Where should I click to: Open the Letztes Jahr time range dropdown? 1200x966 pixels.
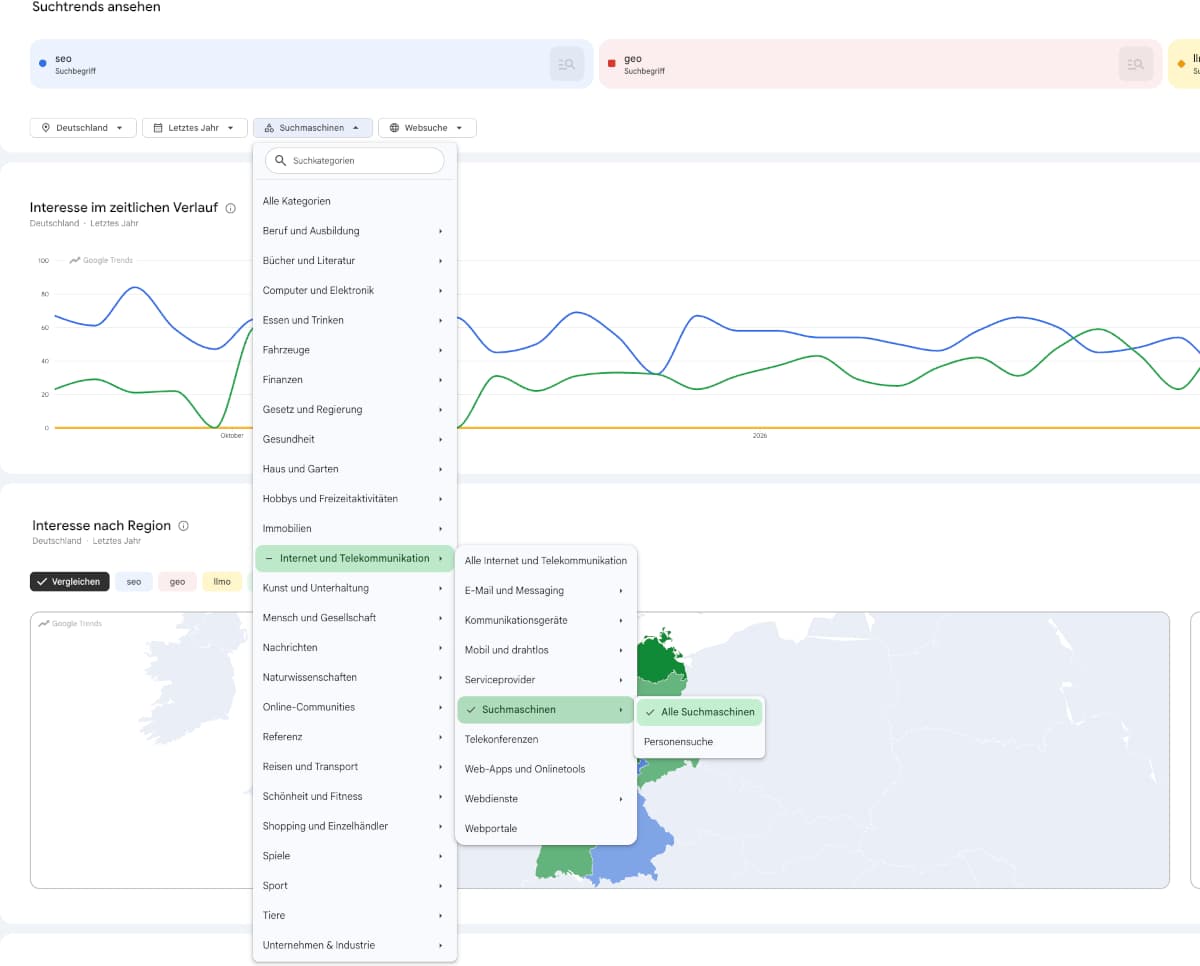point(195,128)
